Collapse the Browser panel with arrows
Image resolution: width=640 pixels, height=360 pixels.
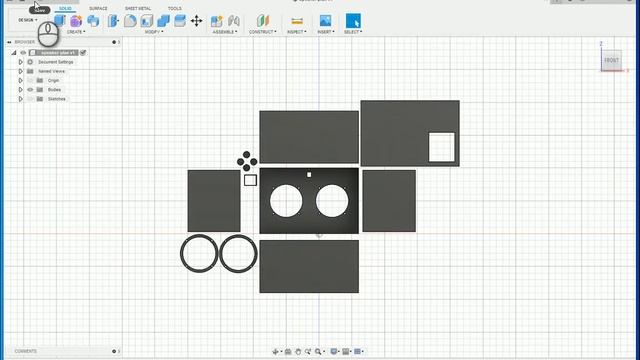pyautogui.click(x=9, y=42)
